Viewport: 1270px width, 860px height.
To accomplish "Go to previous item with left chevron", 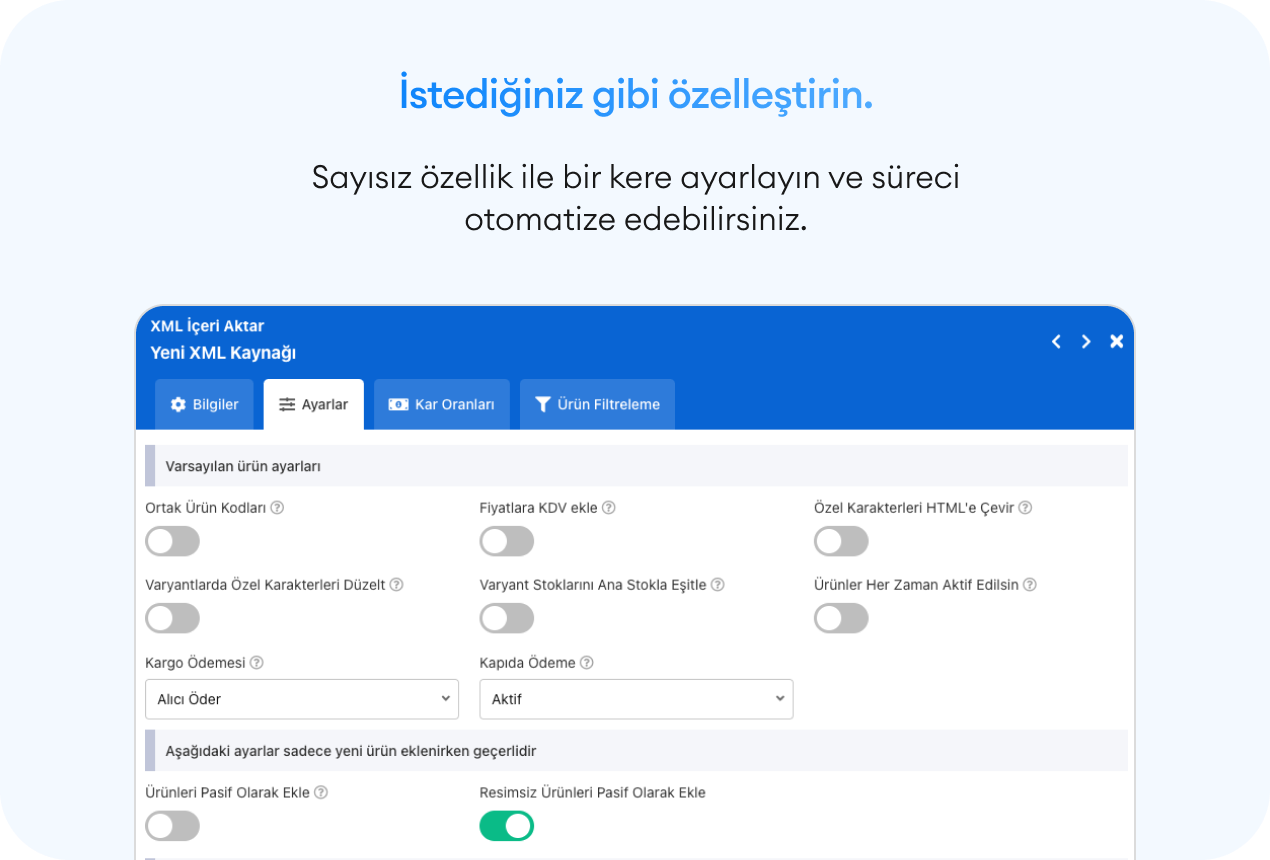I will click(1056, 342).
